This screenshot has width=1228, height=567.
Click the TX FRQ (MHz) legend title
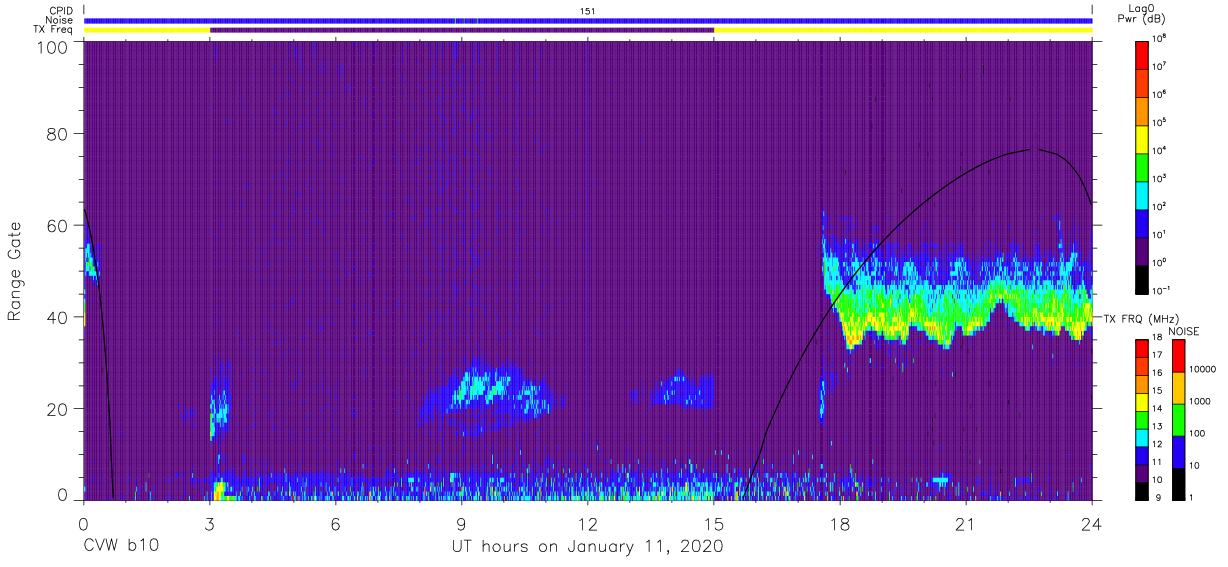click(x=1141, y=318)
